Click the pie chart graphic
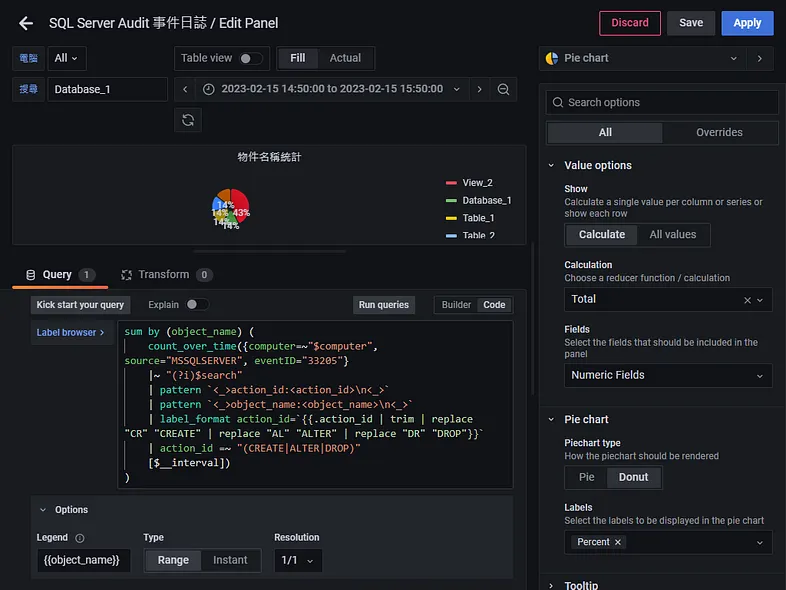The height and width of the screenshot is (590, 786). coord(231,208)
